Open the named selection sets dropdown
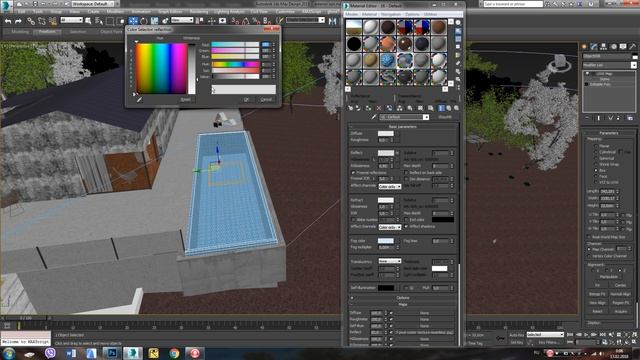The height and width of the screenshot is (360, 640). click(305, 20)
